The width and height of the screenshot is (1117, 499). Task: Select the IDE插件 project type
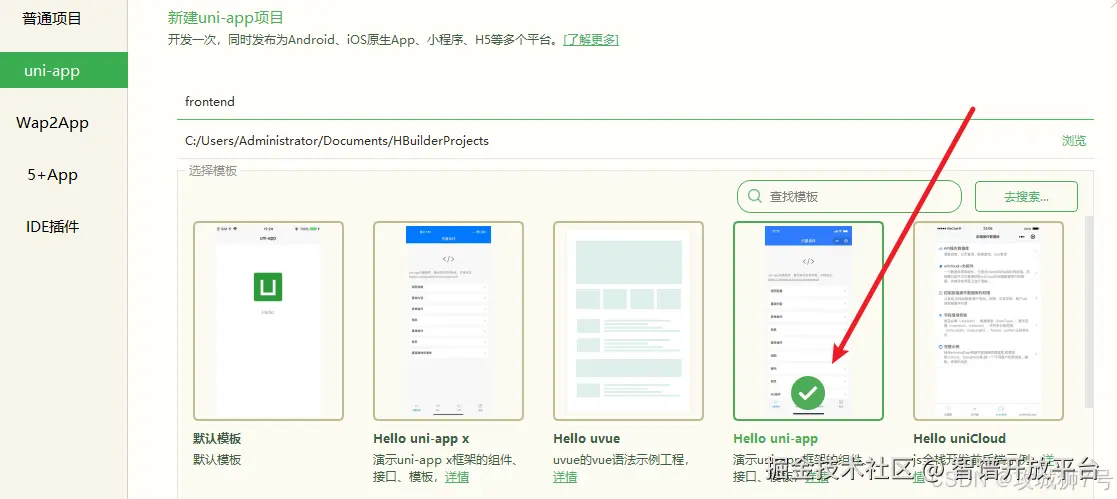pyautogui.click(x=52, y=227)
